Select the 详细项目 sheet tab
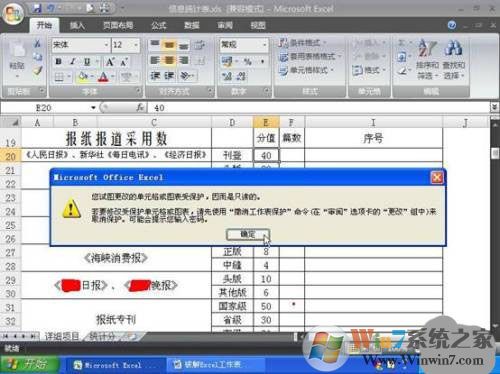Screen dimensions: 500x374 pyautogui.click(x=62, y=336)
